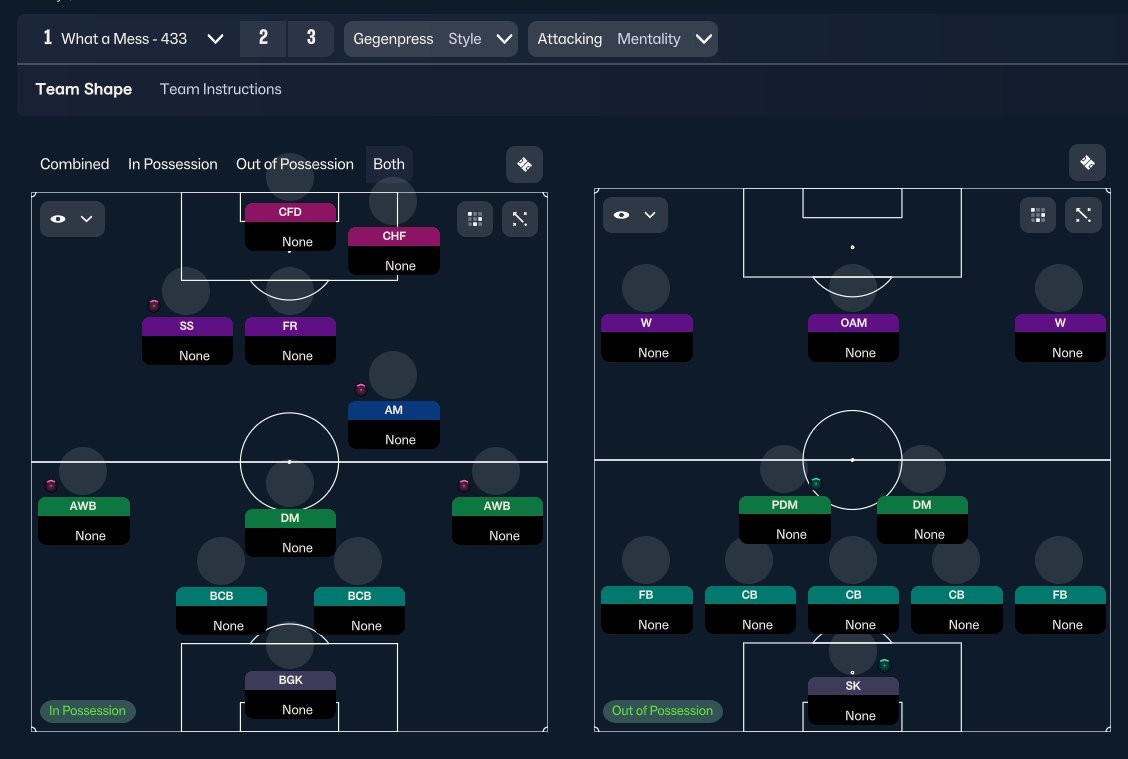Screen dimensions: 1128x759
Task: Open the What a Mess - 433 tactic dropdown
Action: click(134, 39)
